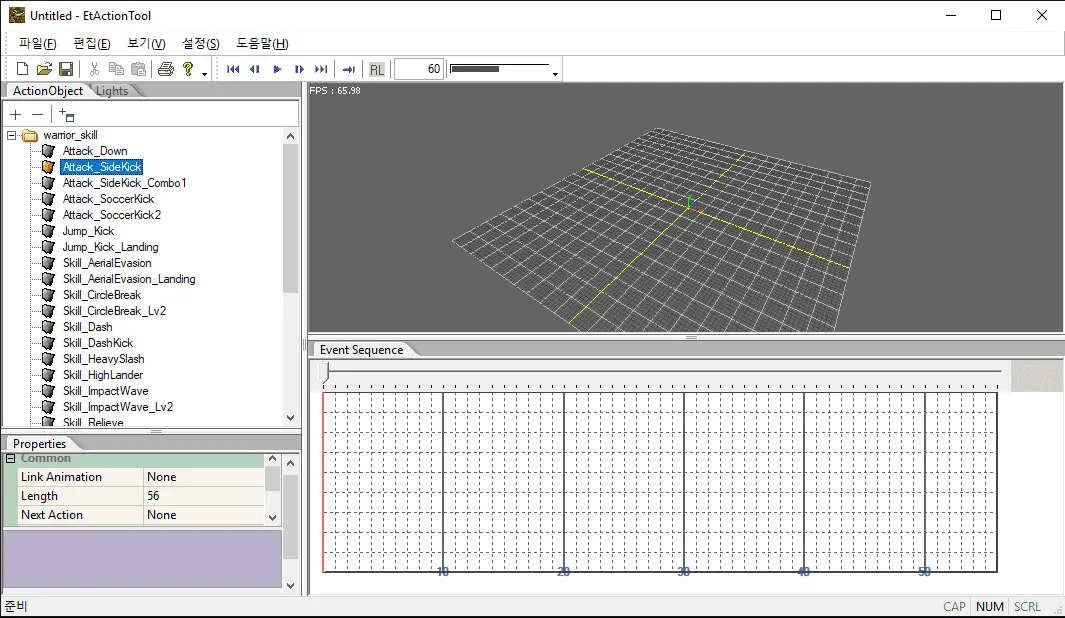Select the Attack_SoccerKick action
Image resolution: width=1065 pixels, height=618 pixels.
click(x=108, y=199)
